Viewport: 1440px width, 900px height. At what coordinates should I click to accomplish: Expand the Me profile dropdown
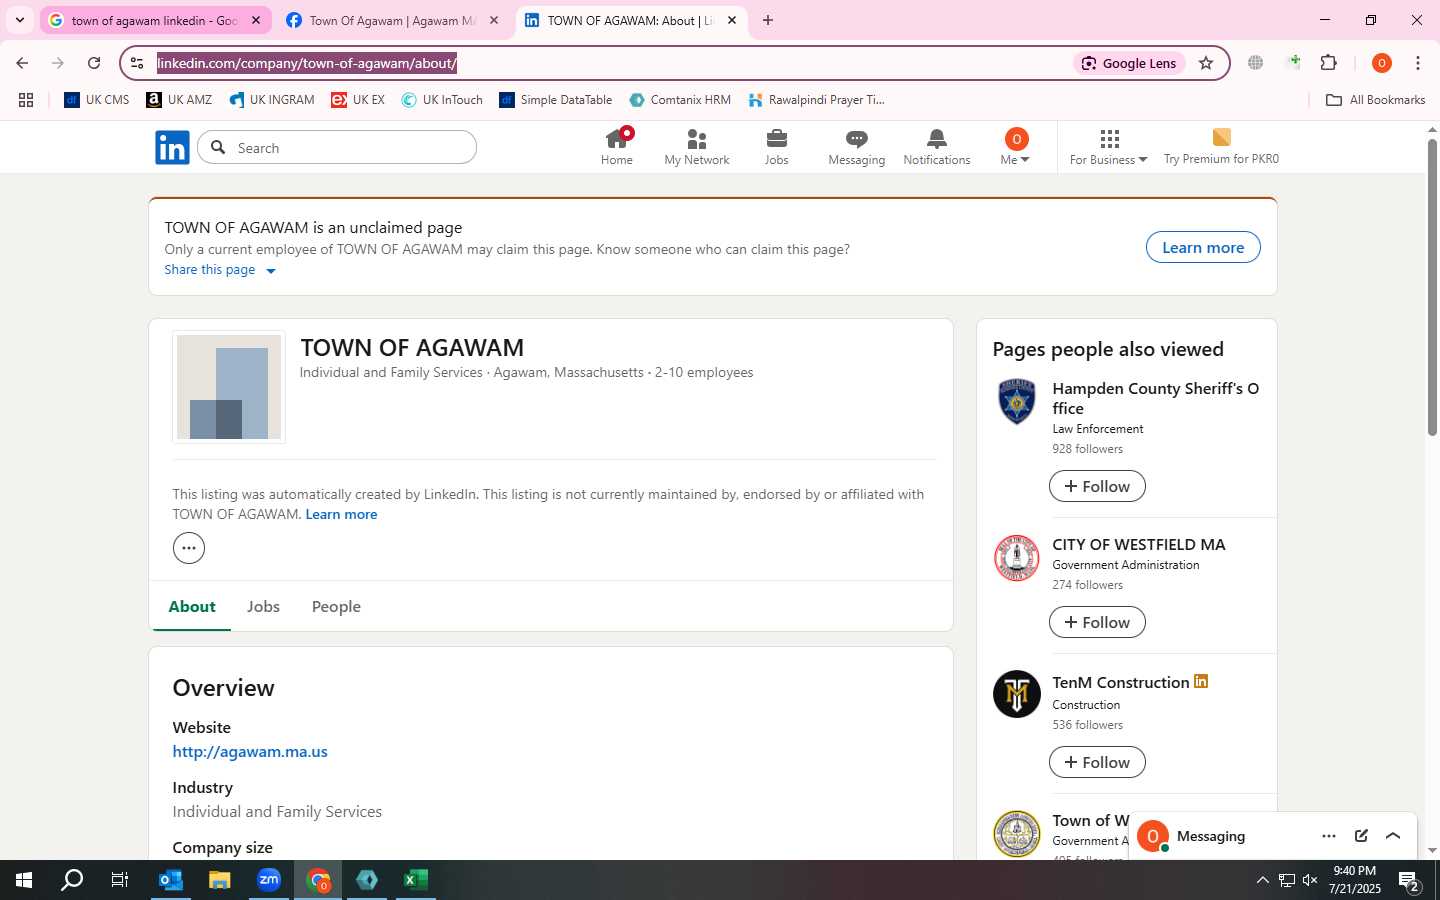(x=1015, y=147)
